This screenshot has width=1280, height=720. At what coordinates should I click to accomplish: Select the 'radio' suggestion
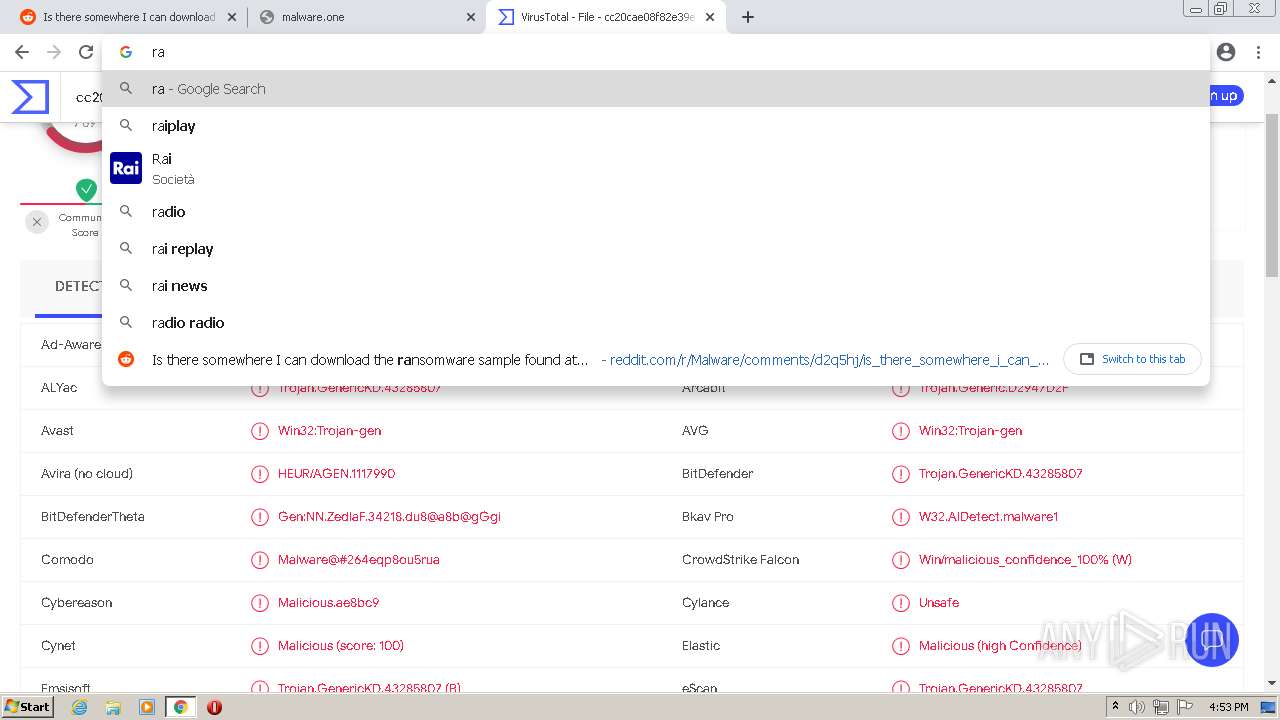click(656, 212)
